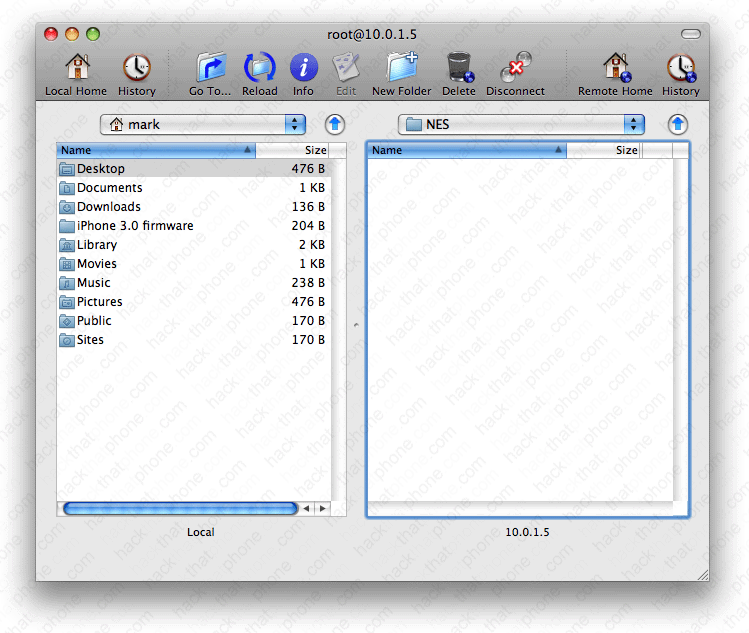The image size is (749, 633).
Task: Go up one level in remote pane
Action: coord(678,124)
